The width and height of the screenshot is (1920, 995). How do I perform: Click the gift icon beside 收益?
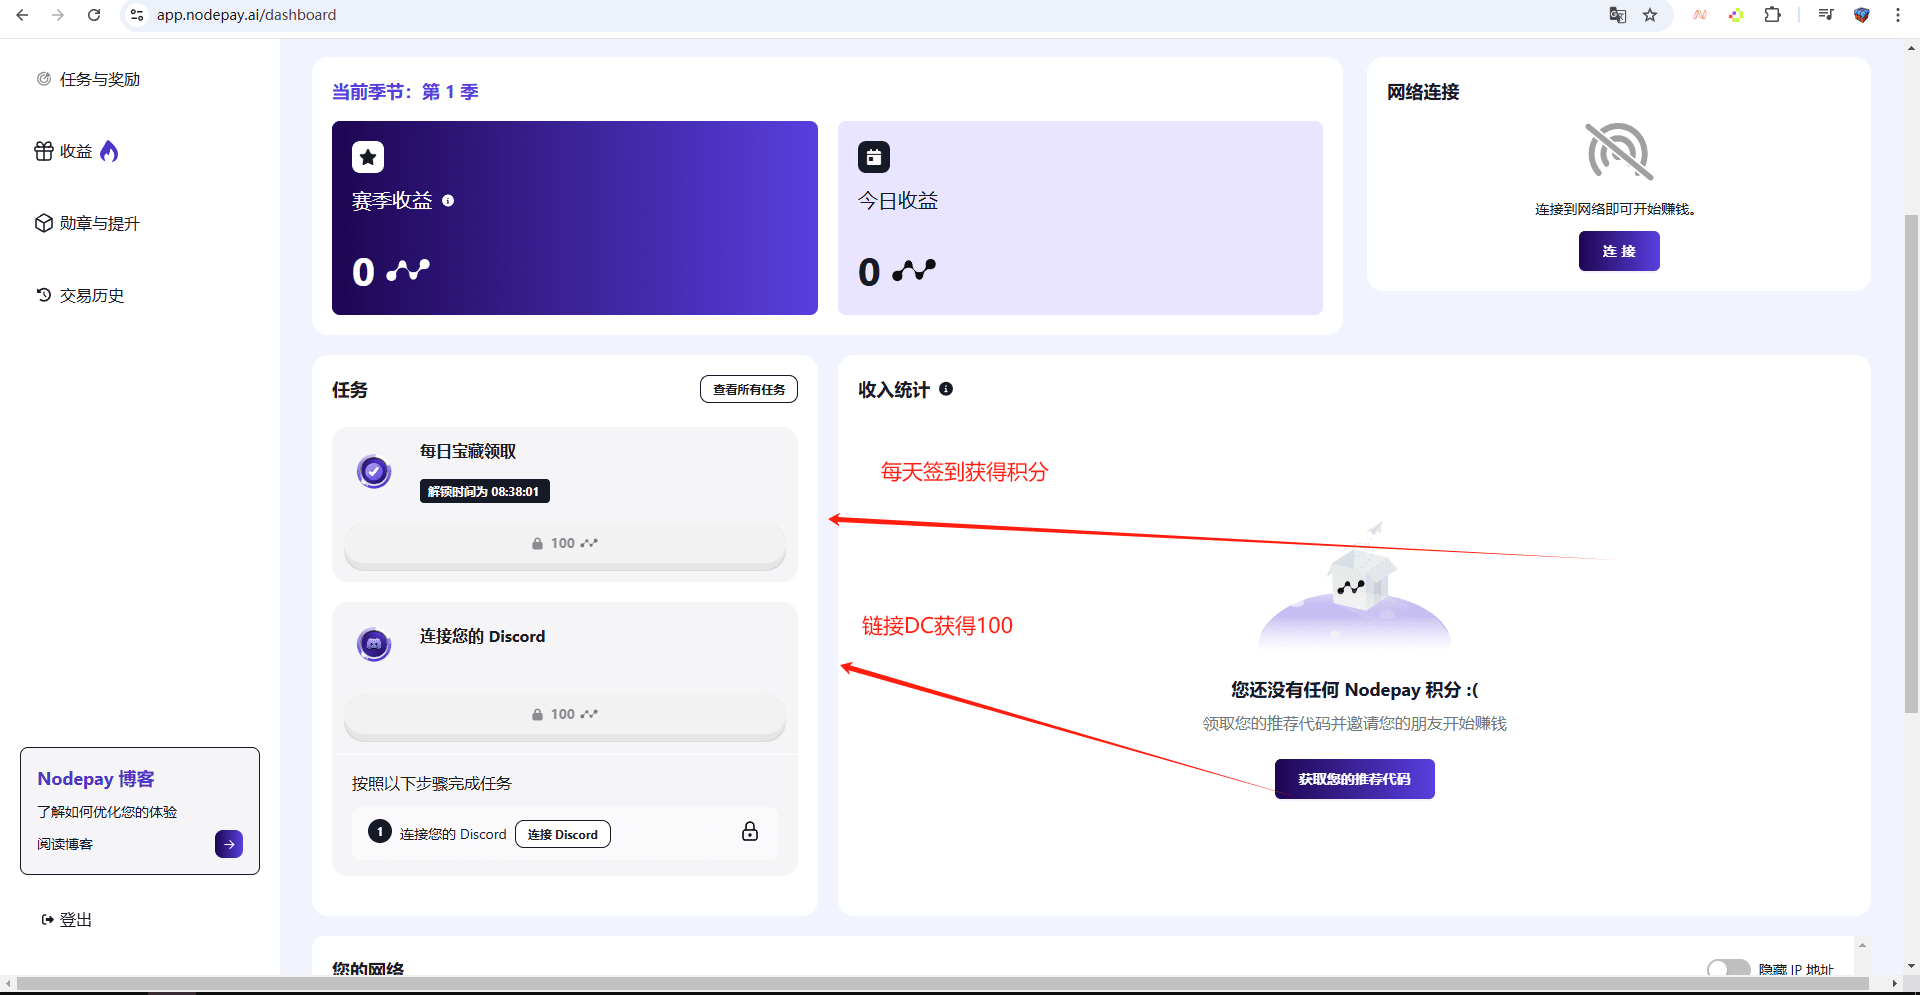click(44, 151)
